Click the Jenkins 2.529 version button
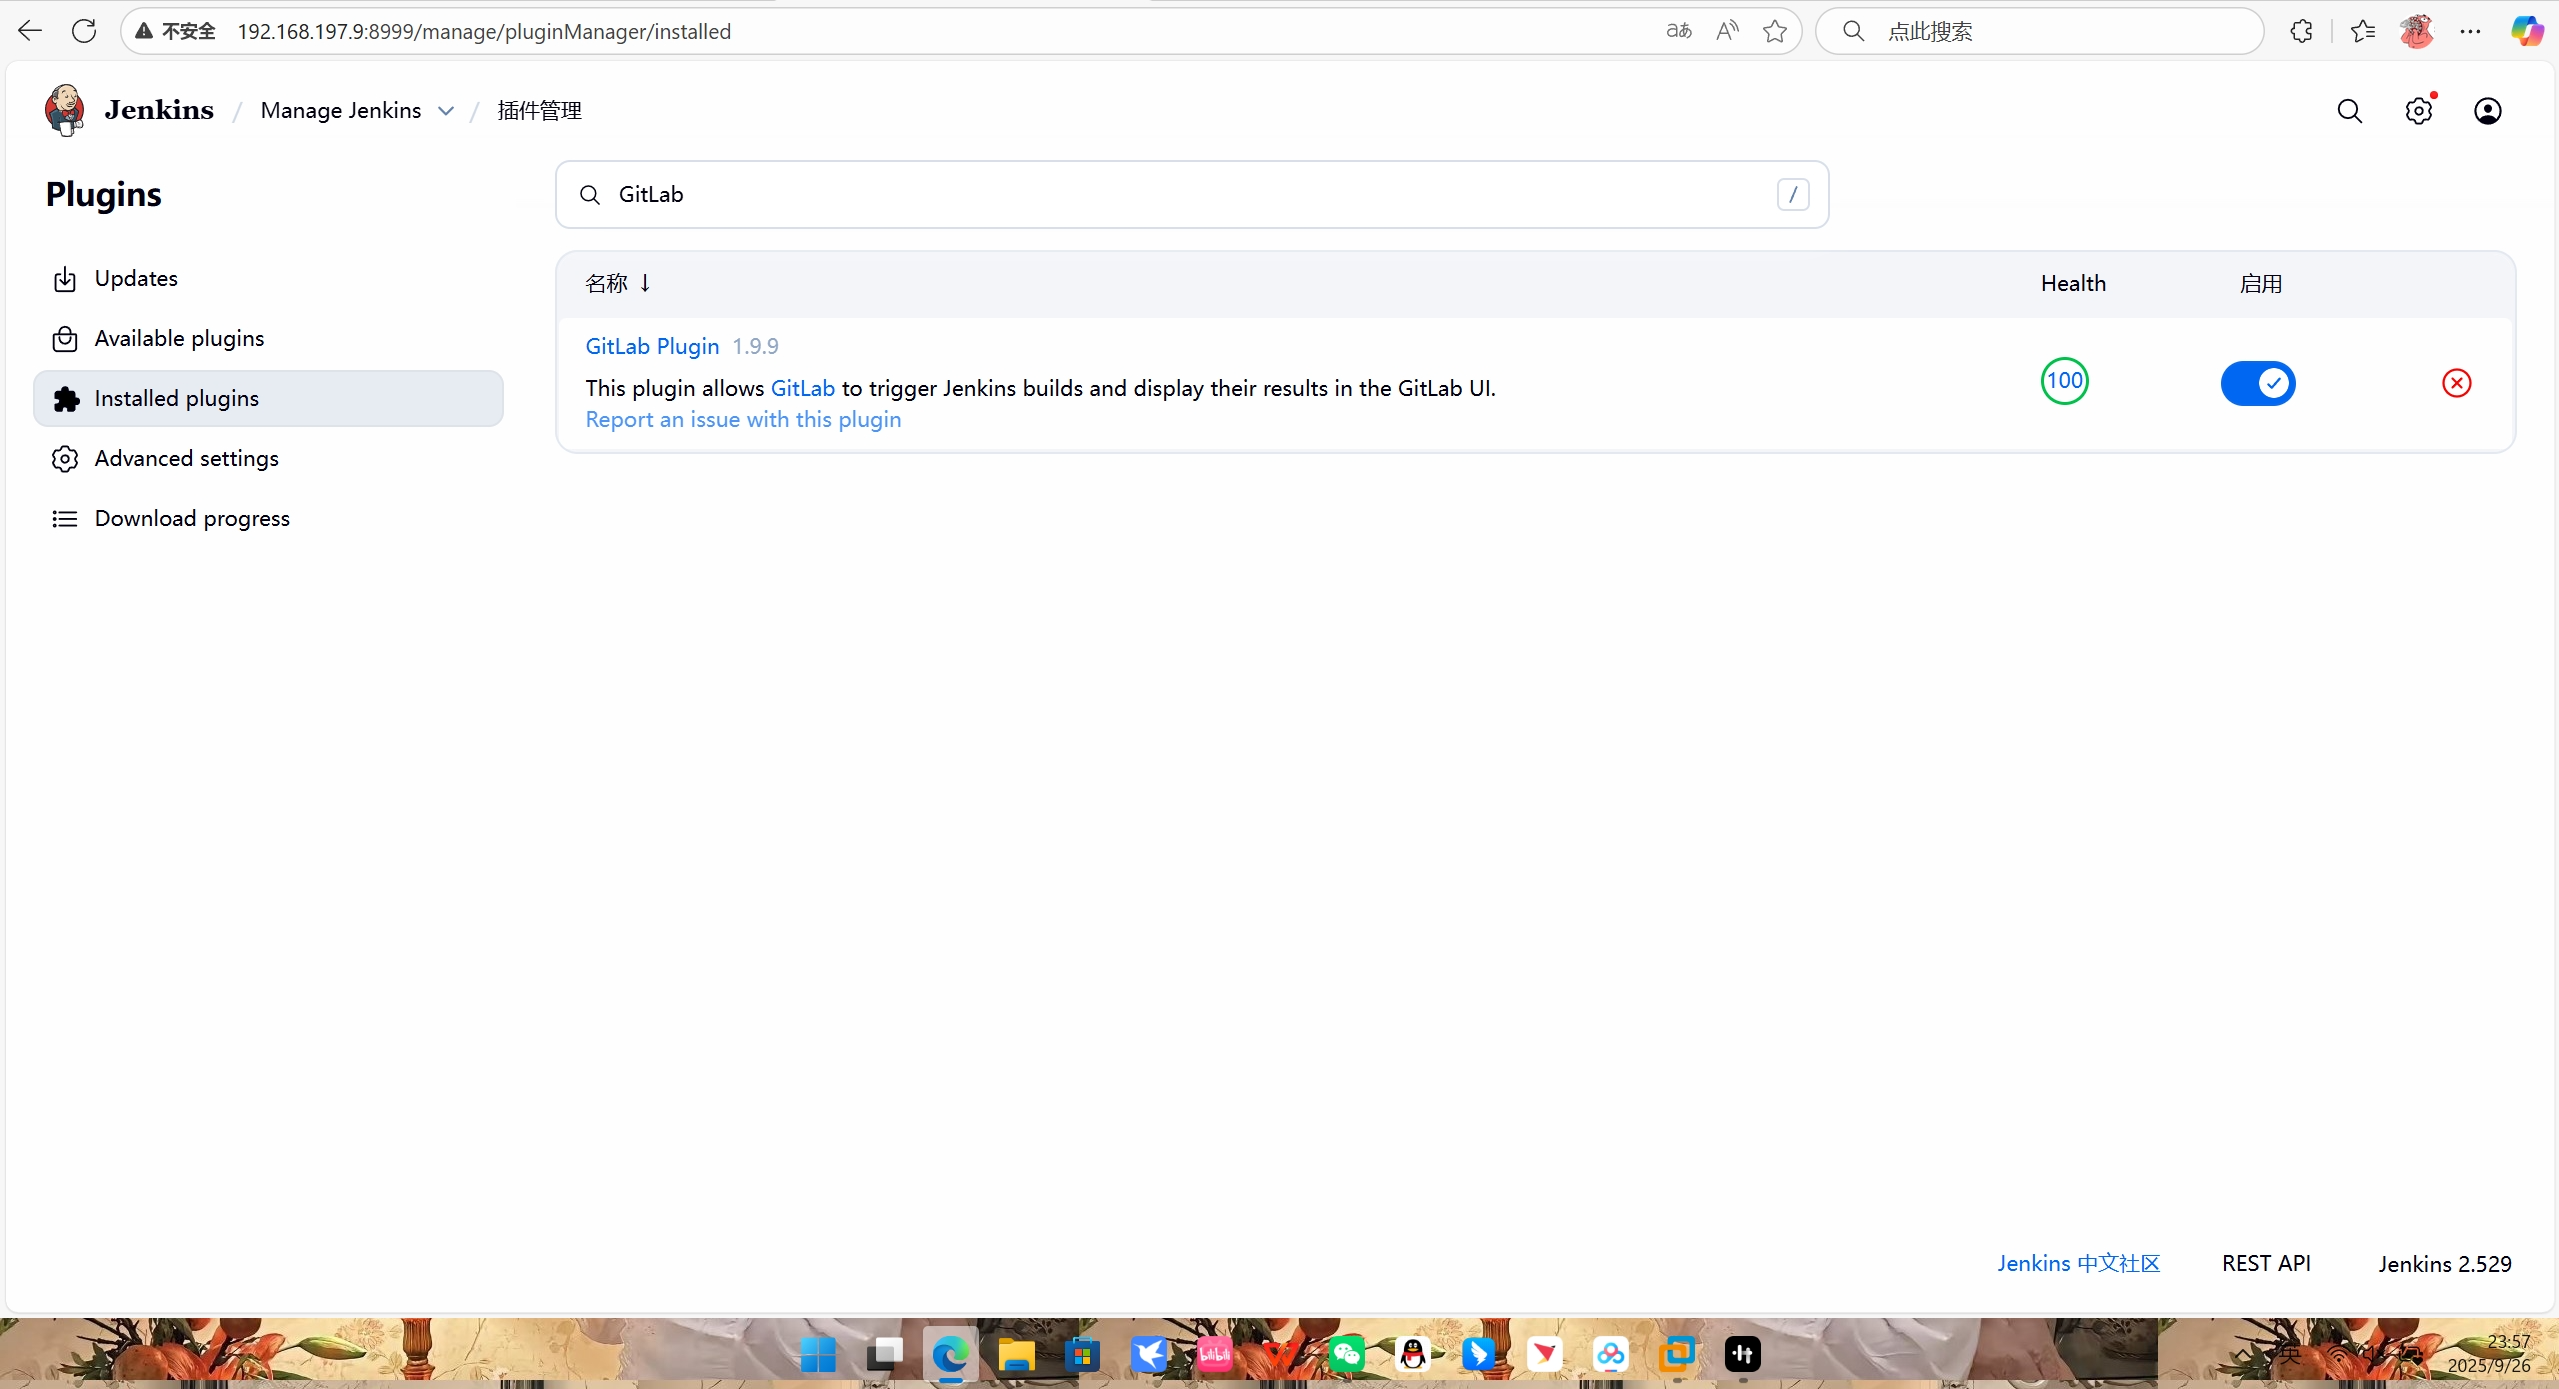The height and width of the screenshot is (1389, 2559). pyautogui.click(x=2445, y=1264)
